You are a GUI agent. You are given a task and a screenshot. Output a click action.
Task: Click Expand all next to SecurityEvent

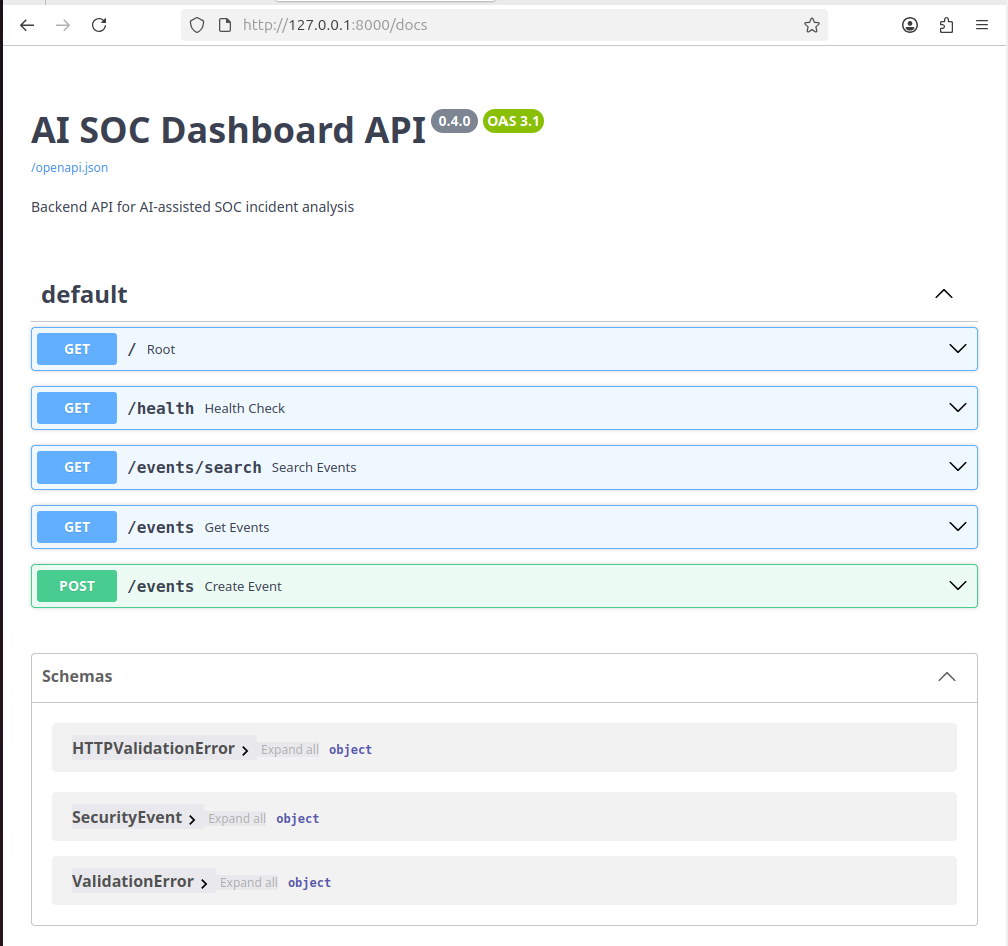pyautogui.click(x=237, y=819)
